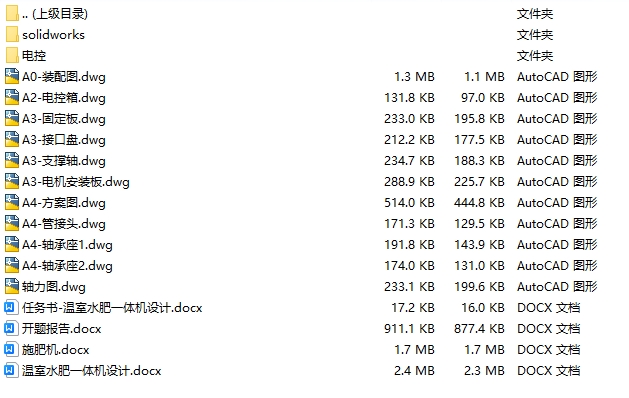The width and height of the screenshot is (629, 398).
Task: Select the A2-电控箱.dwg file icon
Action: coord(12,97)
